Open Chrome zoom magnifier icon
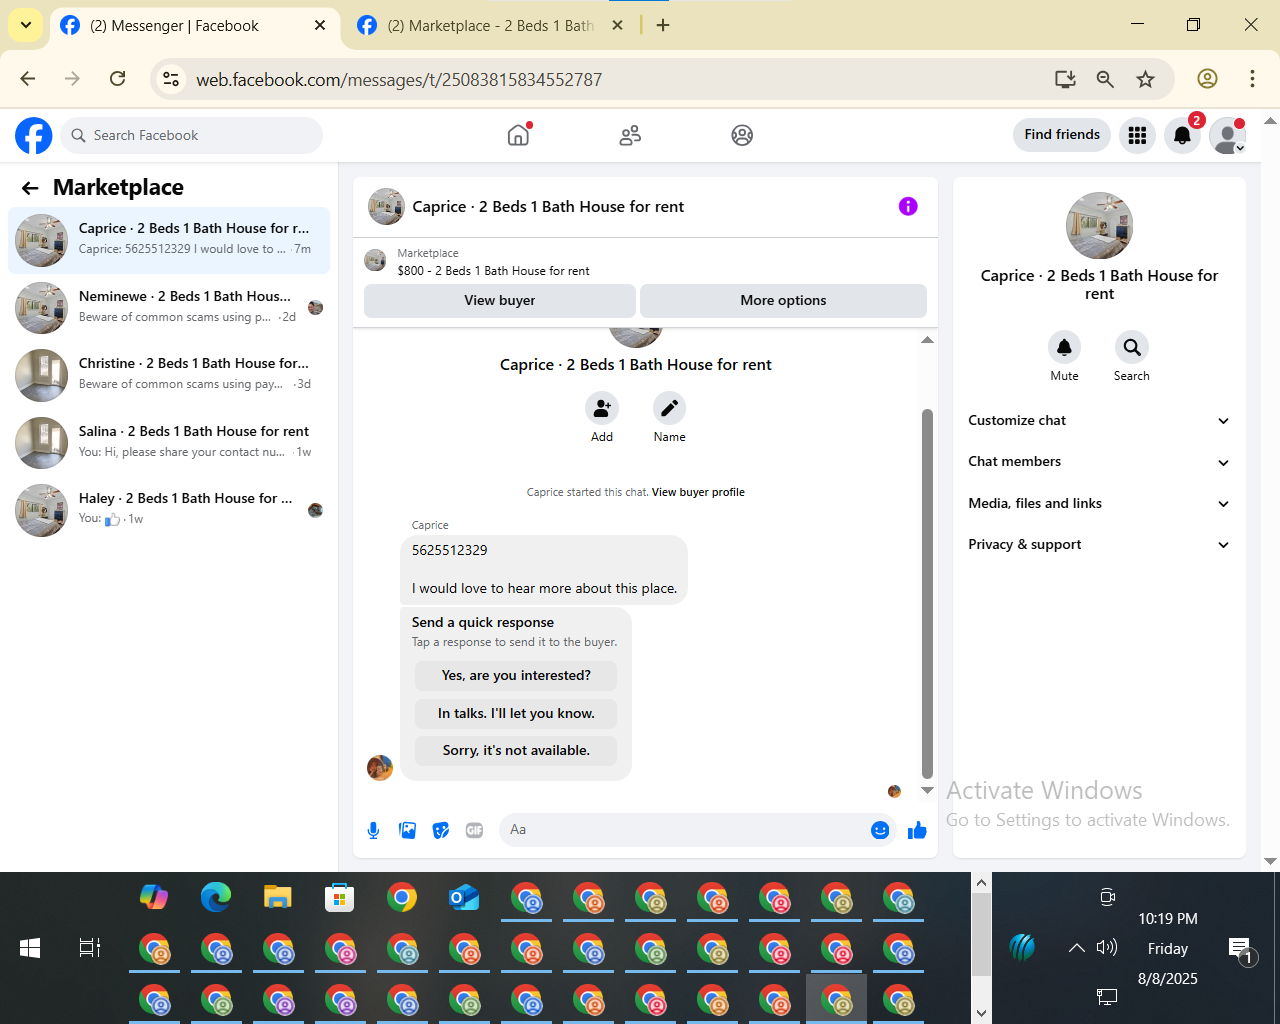The height and width of the screenshot is (1024, 1280). (x=1105, y=79)
